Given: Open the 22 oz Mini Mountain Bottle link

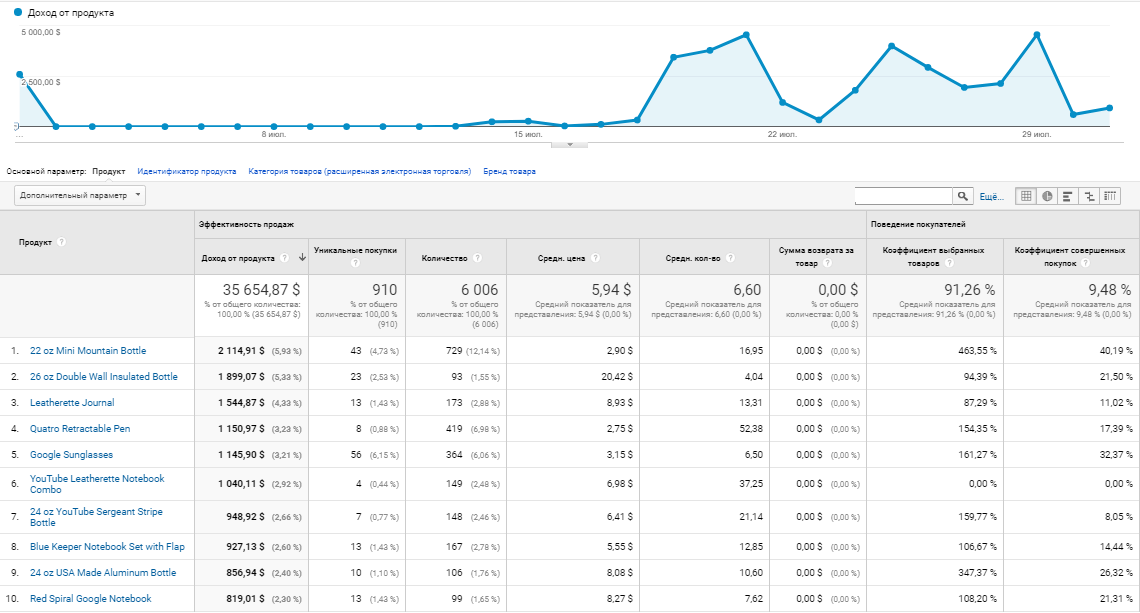Looking at the screenshot, I should tap(88, 351).
